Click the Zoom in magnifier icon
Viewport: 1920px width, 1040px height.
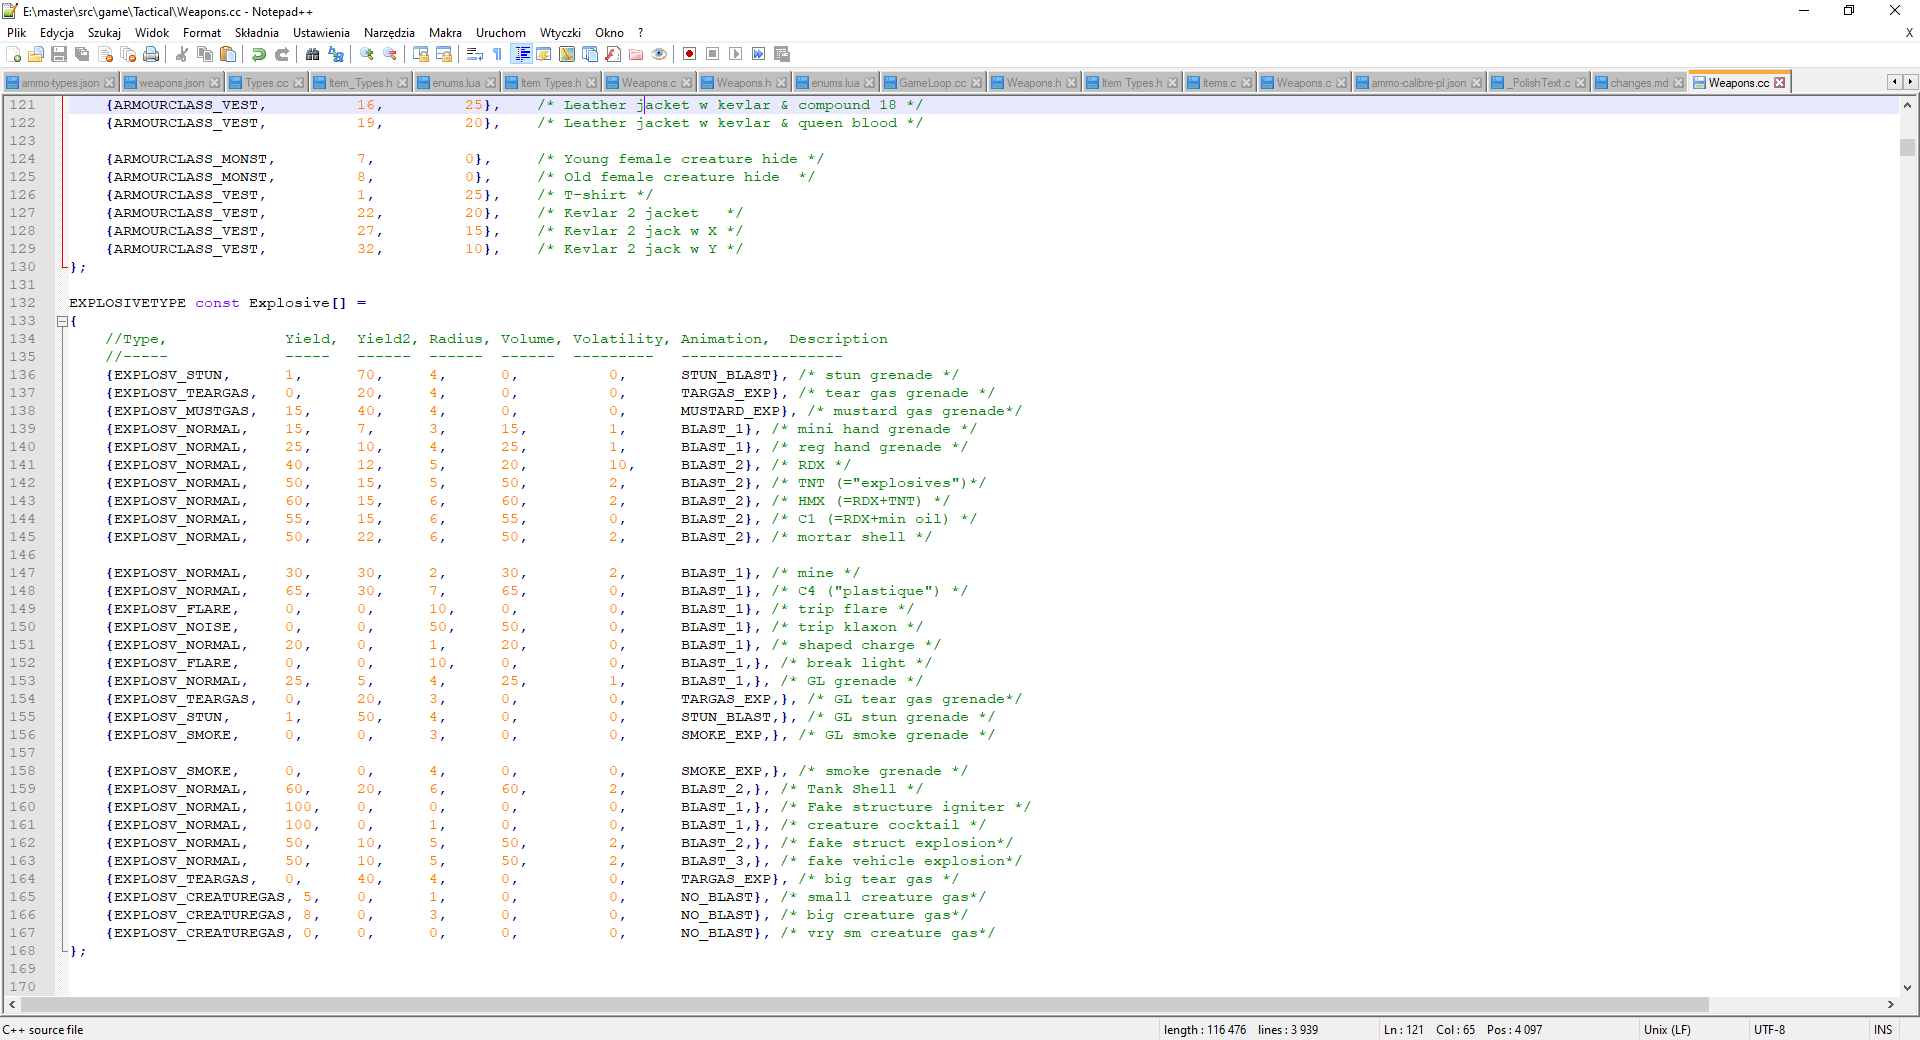click(x=367, y=54)
